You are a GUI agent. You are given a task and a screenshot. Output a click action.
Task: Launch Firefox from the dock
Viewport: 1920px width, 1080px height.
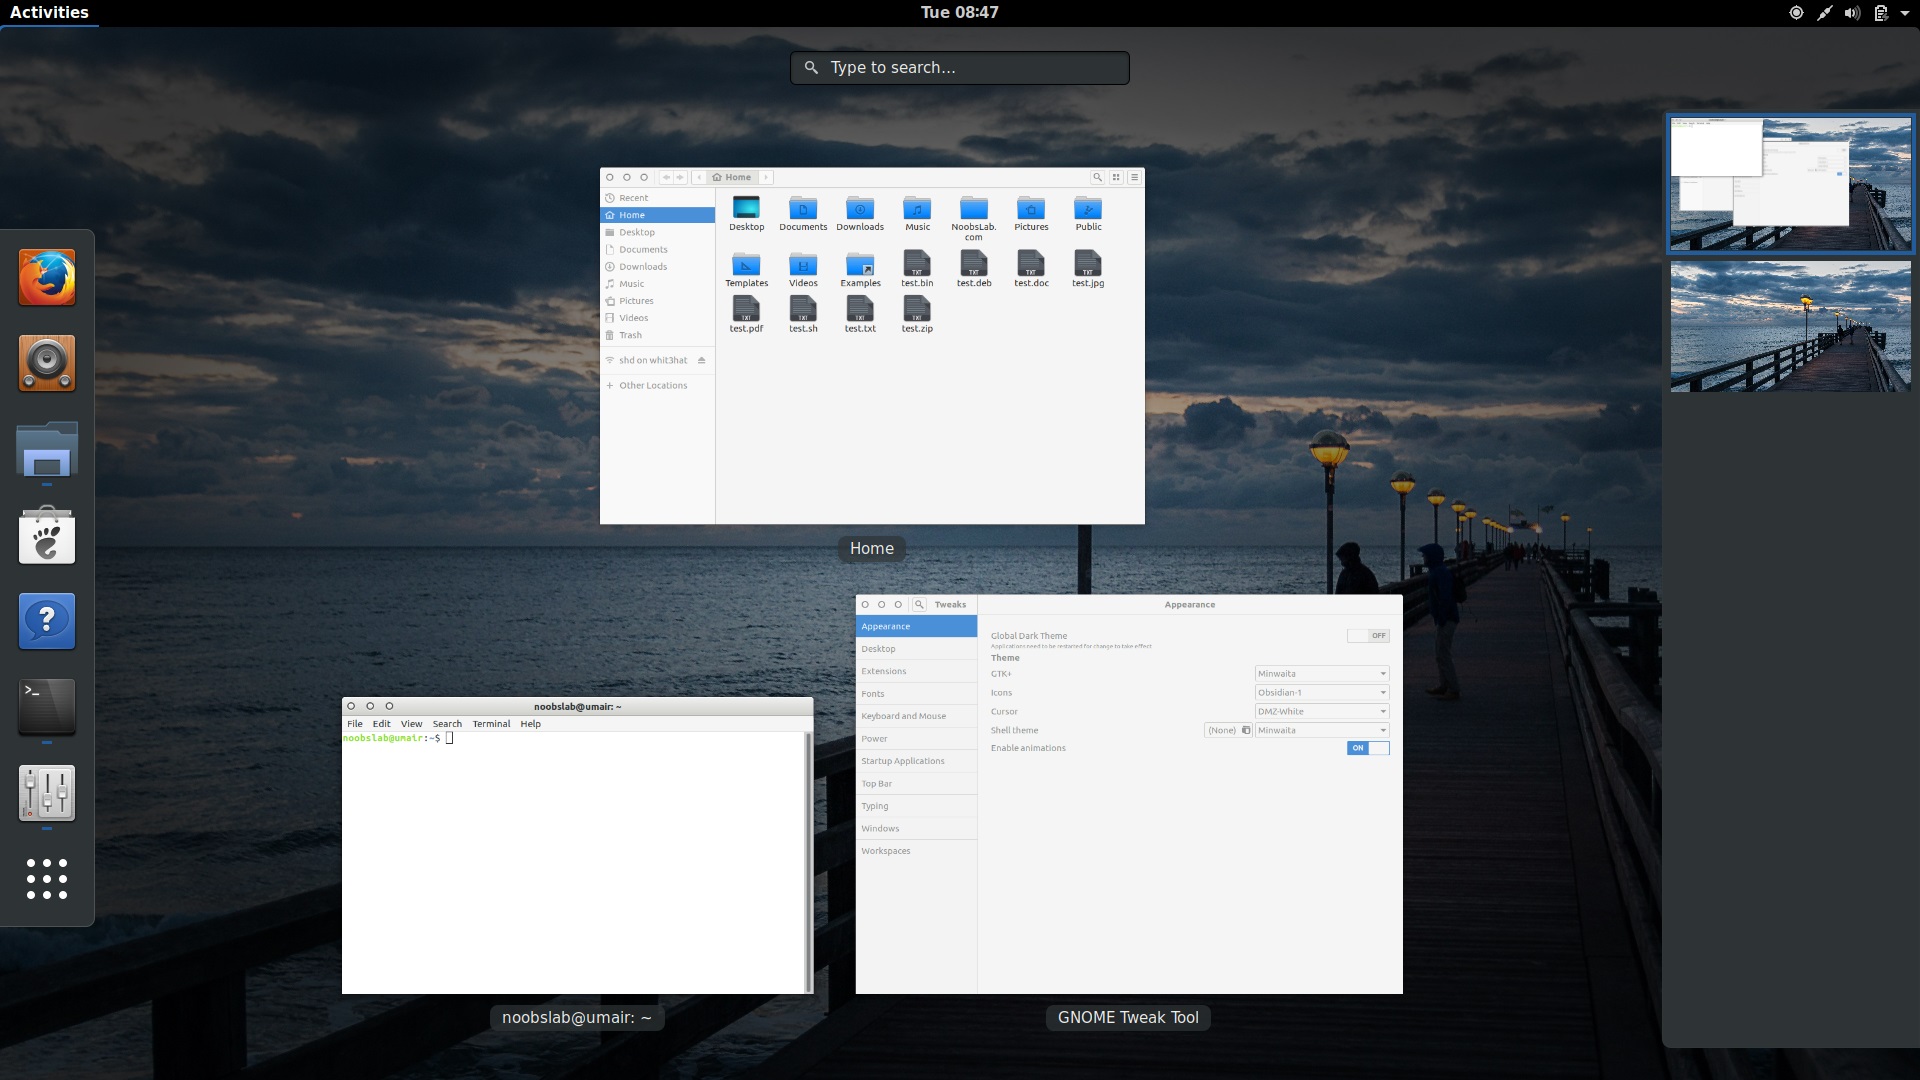(46, 277)
